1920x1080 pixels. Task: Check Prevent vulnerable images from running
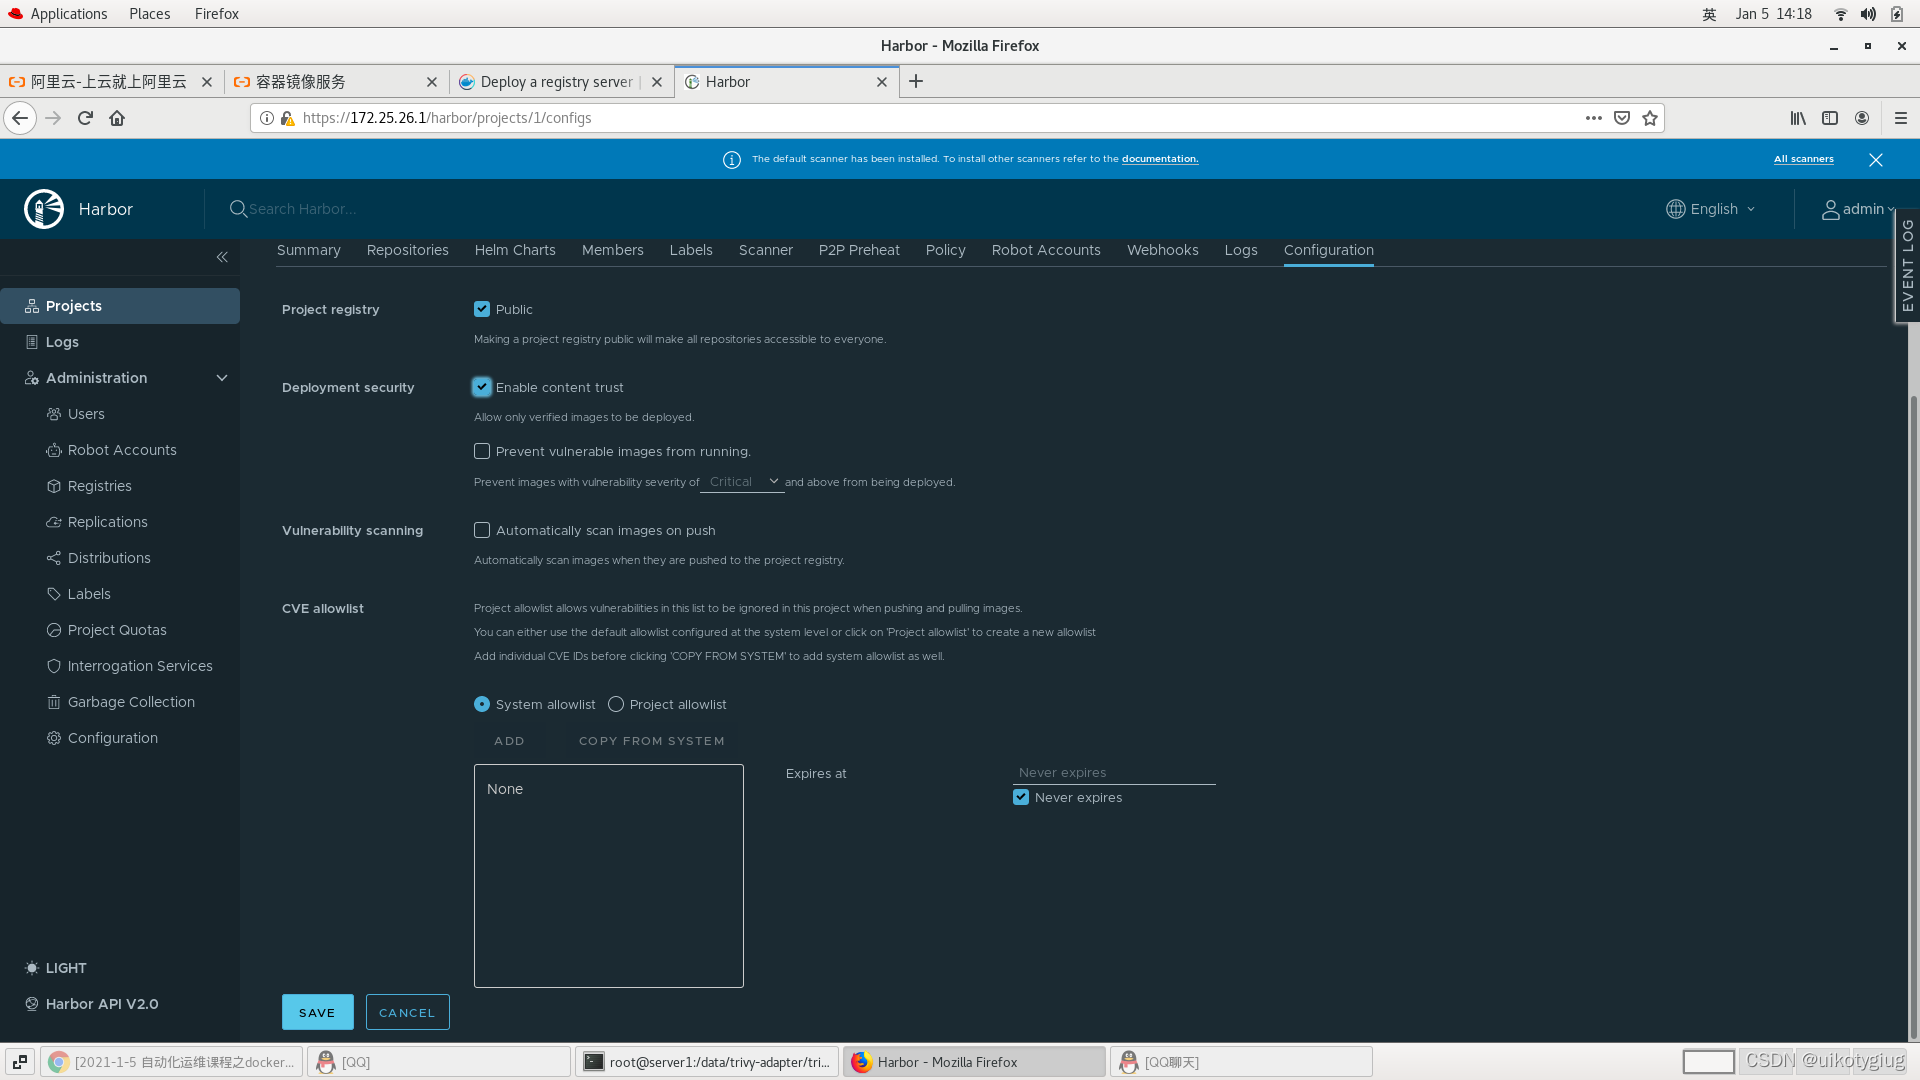click(x=482, y=452)
